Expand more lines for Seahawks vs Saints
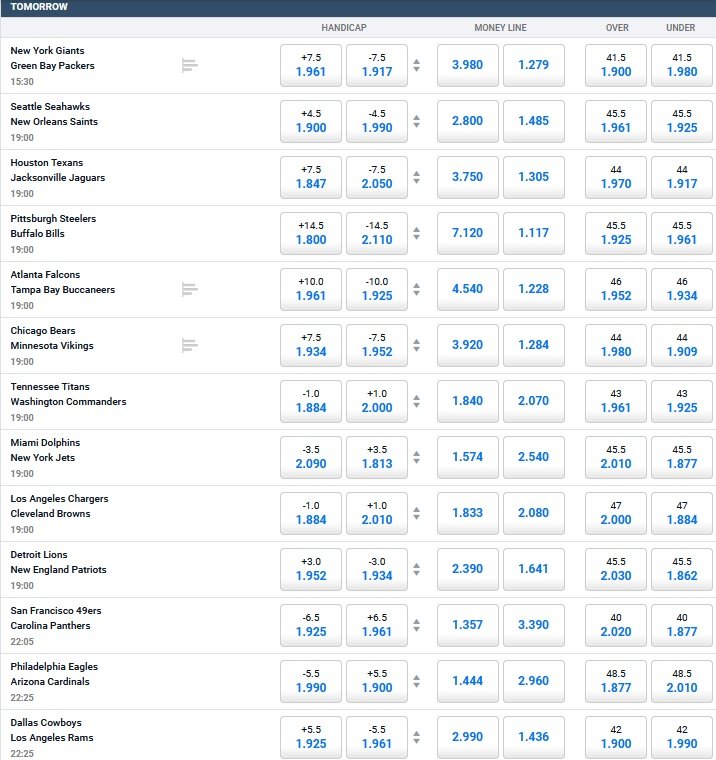Screen dimensions: 716x760 (x=416, y=121)
